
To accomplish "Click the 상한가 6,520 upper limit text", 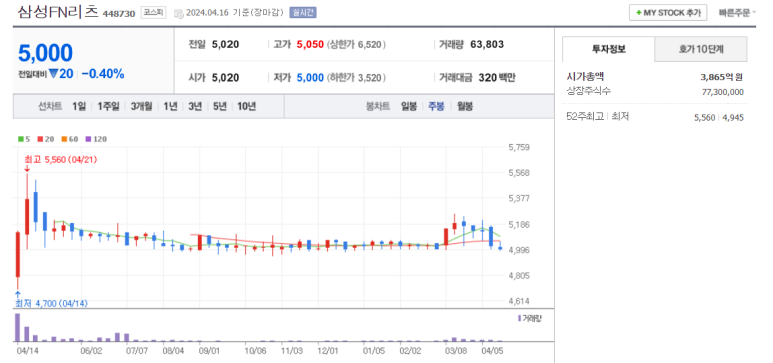I will click(x=356, y=45).
